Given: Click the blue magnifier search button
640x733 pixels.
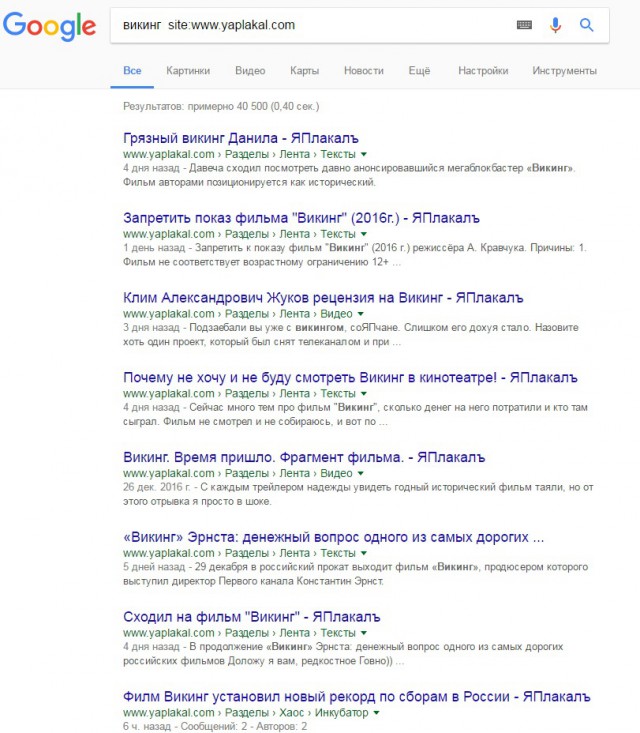Looking at the screenshot, I should click(586, 25).
